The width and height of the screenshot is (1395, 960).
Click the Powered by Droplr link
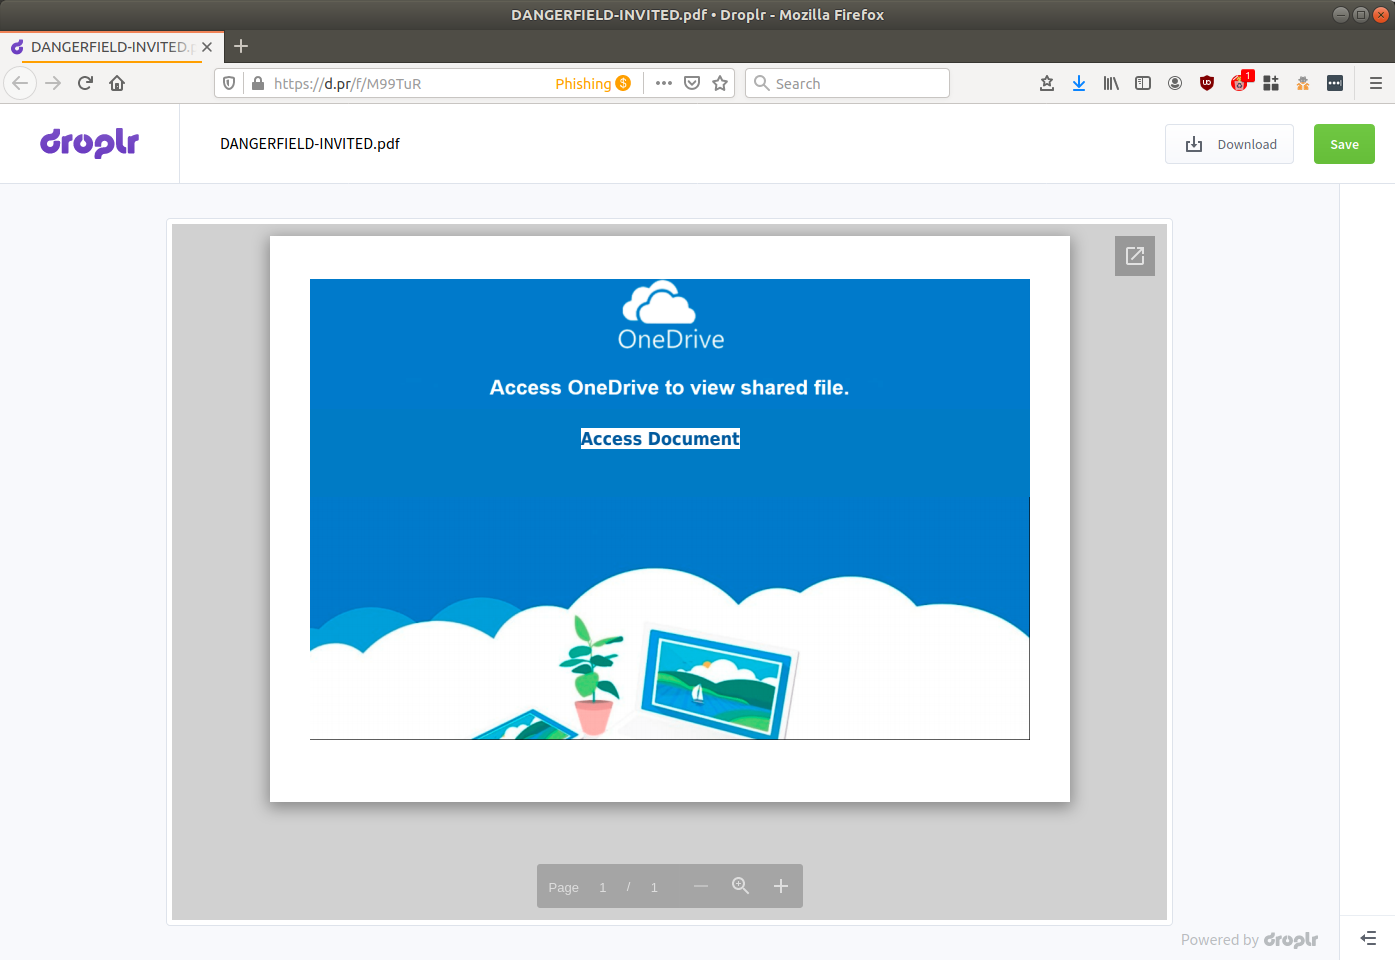point(1249,940)
